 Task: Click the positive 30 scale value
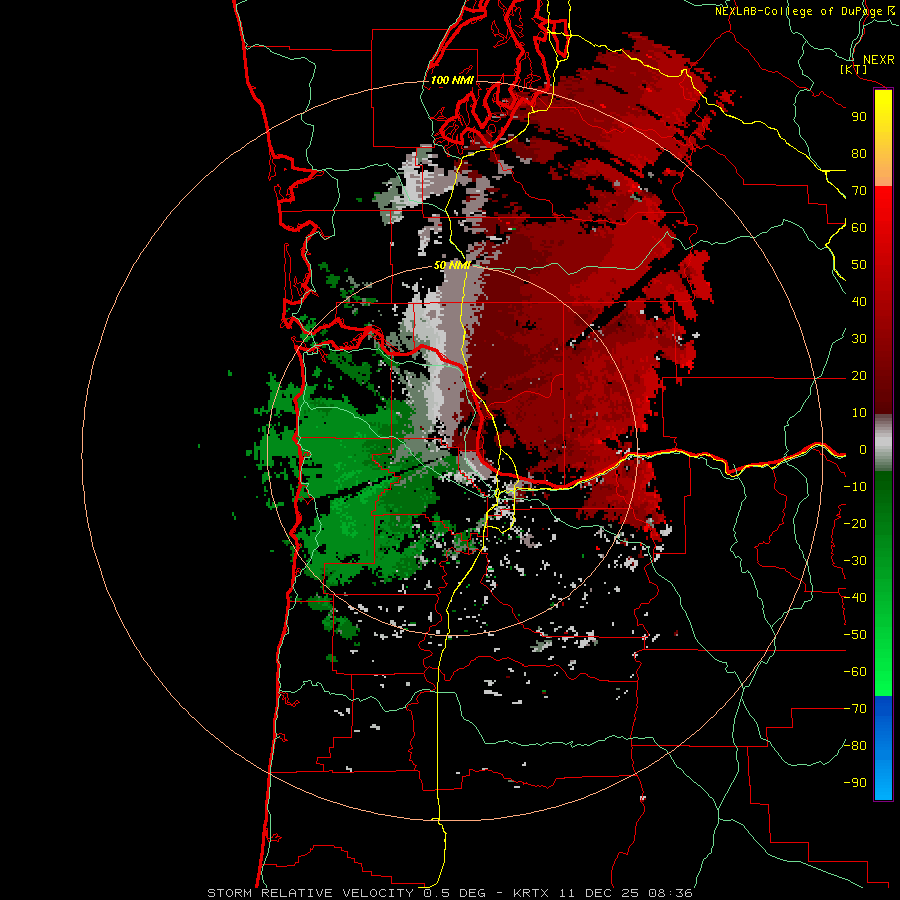[x=859, y=339]
